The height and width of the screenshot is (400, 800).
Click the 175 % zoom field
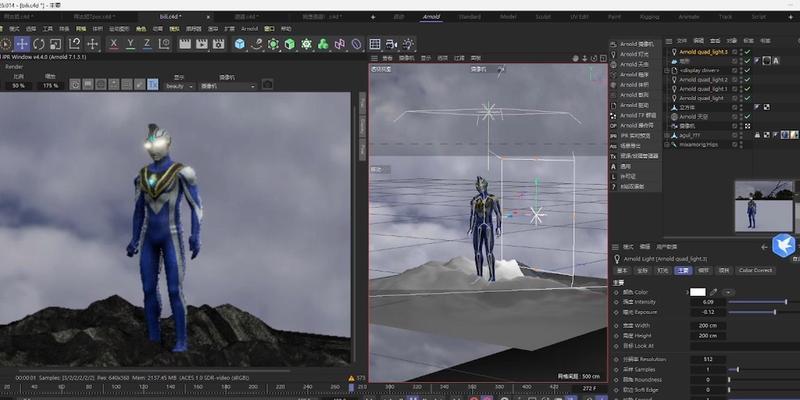point(50,86)
